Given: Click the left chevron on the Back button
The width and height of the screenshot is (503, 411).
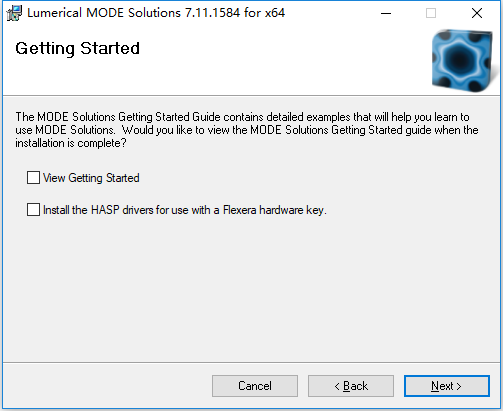Looking at the screenshot, I should click(x=337, y=386).
